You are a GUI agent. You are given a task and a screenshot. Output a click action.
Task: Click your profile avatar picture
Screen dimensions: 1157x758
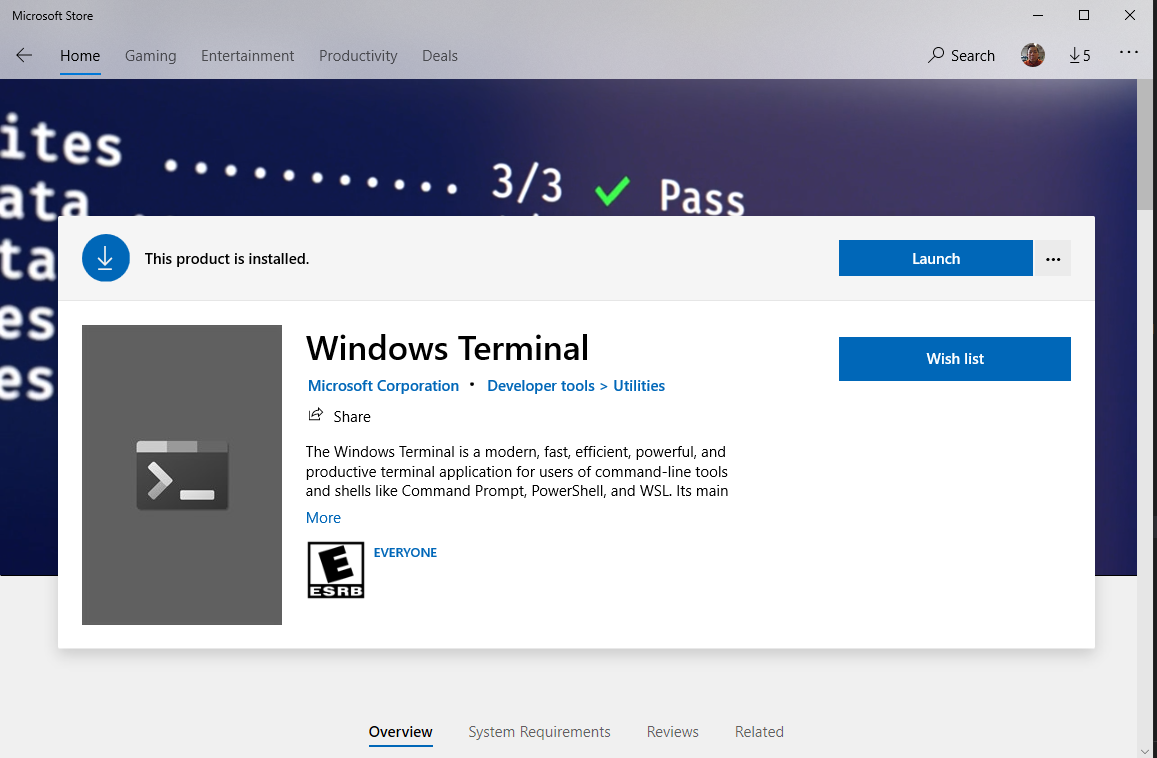click(x=1032, y=55)
